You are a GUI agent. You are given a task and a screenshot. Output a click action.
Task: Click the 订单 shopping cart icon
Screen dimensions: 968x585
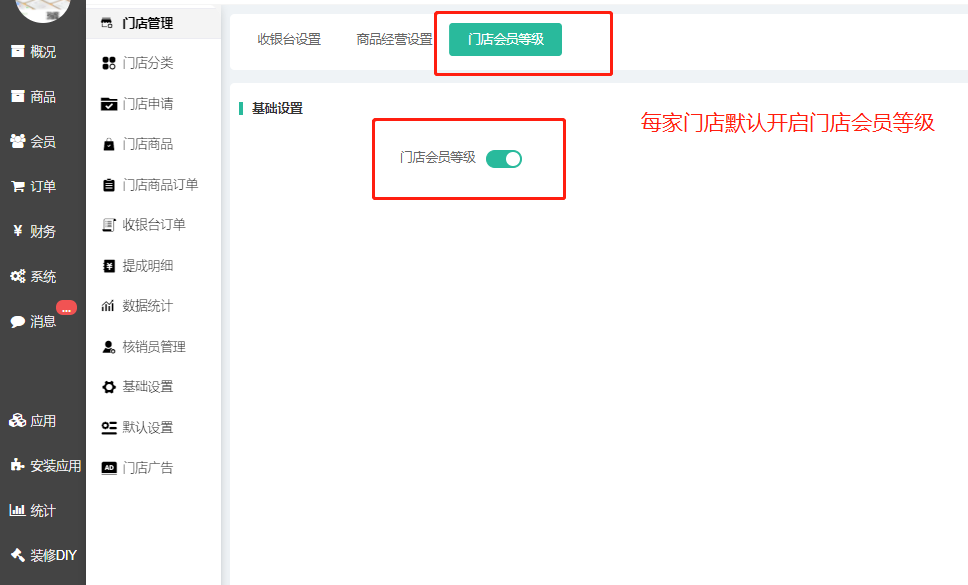tap(18, 186)
